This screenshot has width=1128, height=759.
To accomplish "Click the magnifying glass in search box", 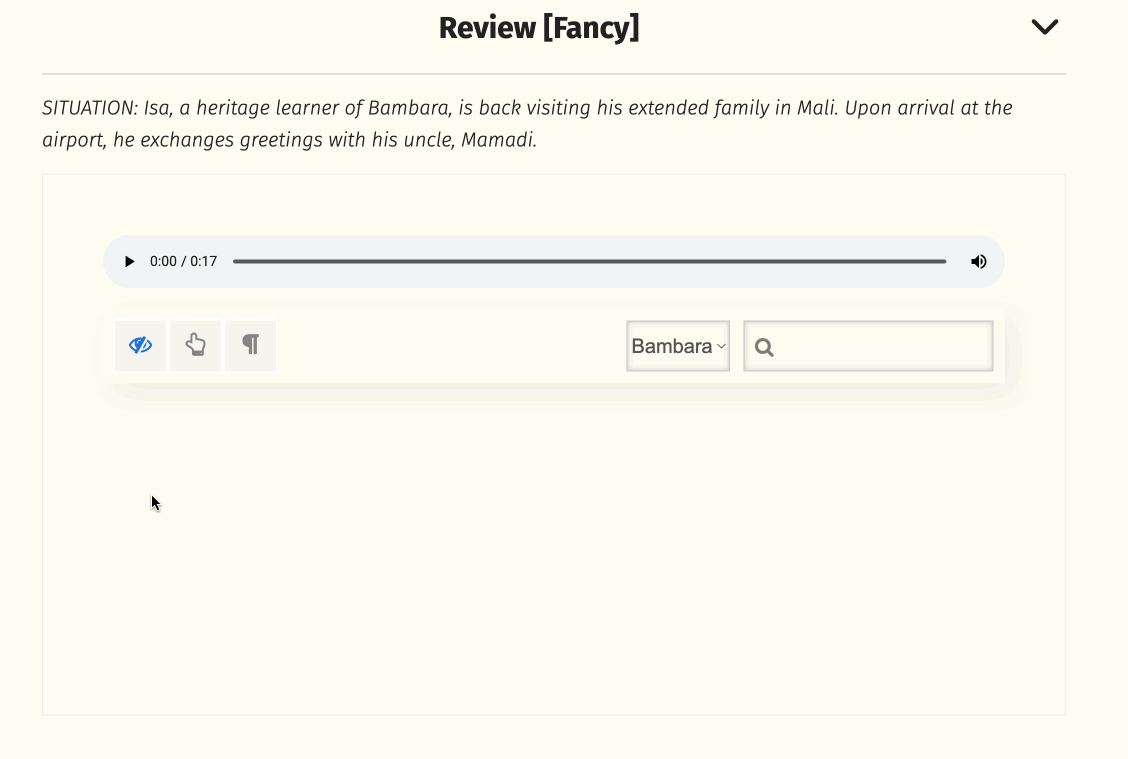I will click(x=763, y=346).
